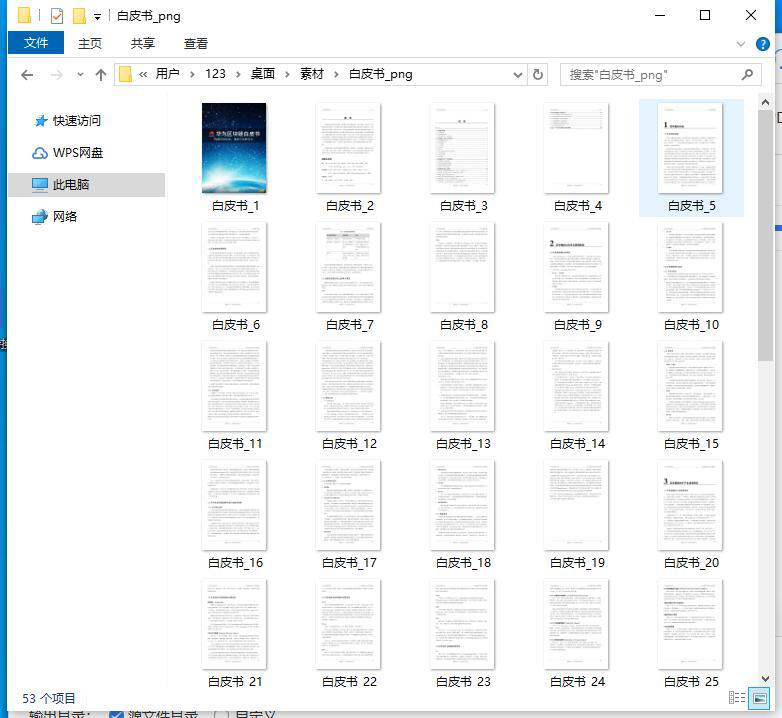Click the vertical scrollbar thumb

(766, 235)
